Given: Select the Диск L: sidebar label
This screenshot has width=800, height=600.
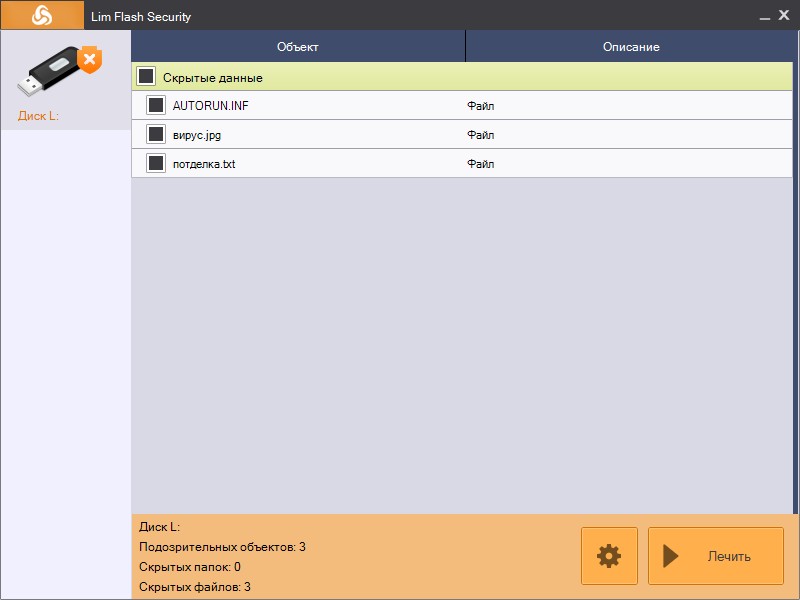Looking at the screenshot, I should [38, 116].
